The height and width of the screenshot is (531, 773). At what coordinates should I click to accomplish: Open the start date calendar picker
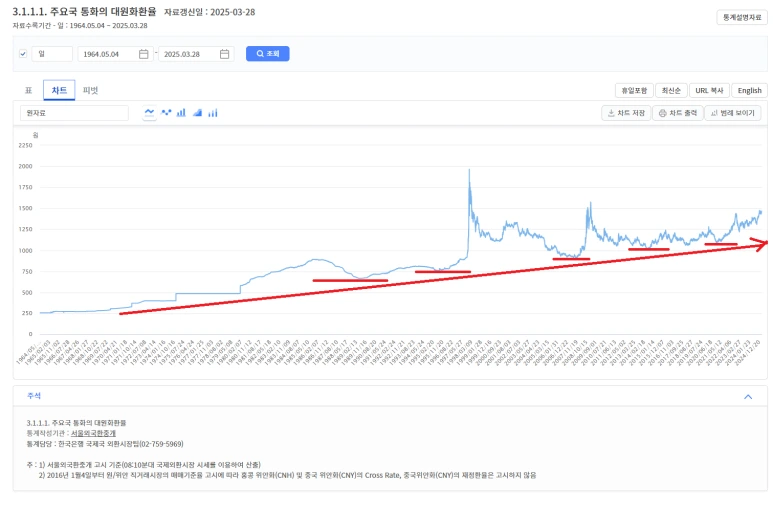[143, 54]
